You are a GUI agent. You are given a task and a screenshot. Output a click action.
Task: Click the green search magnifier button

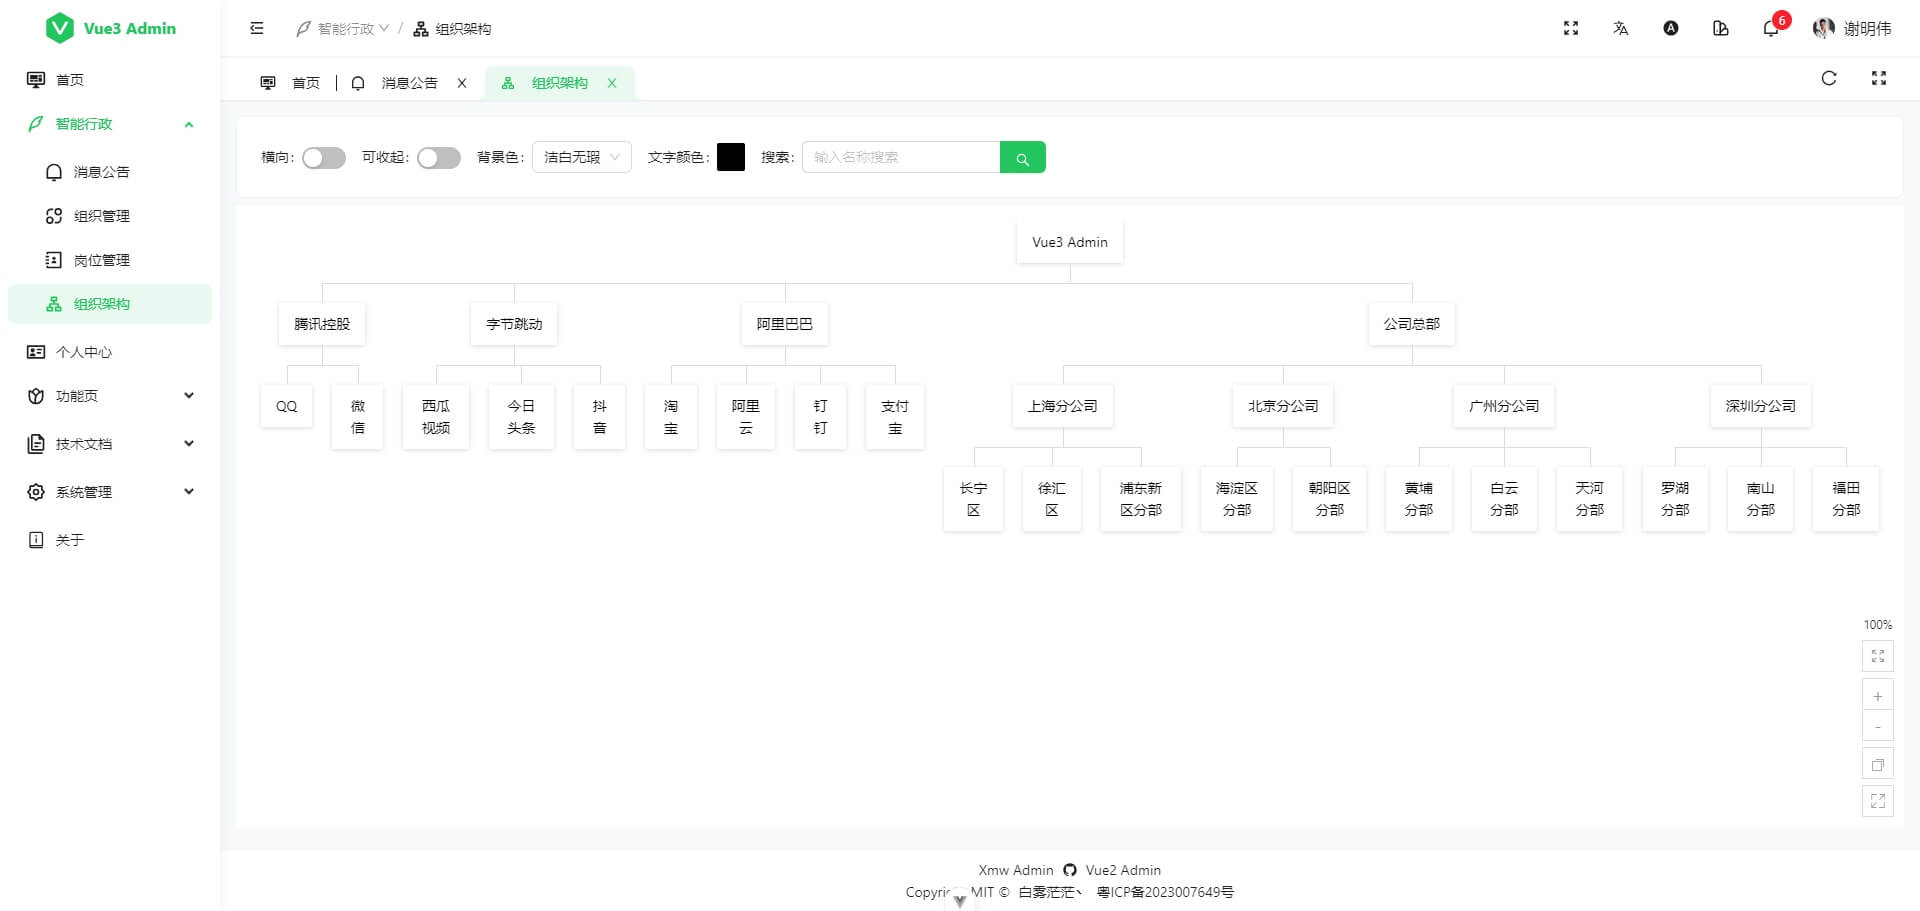1022,157
